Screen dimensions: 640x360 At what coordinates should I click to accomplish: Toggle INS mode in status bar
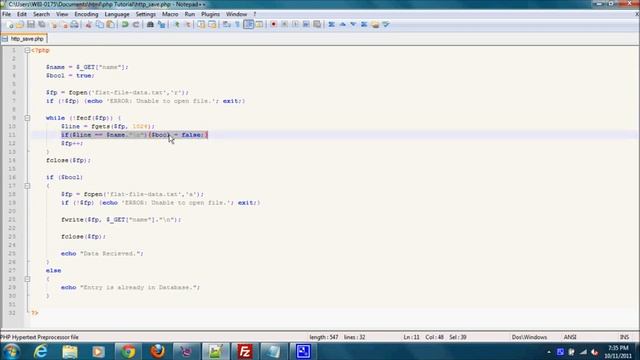[x=624, y=337]
